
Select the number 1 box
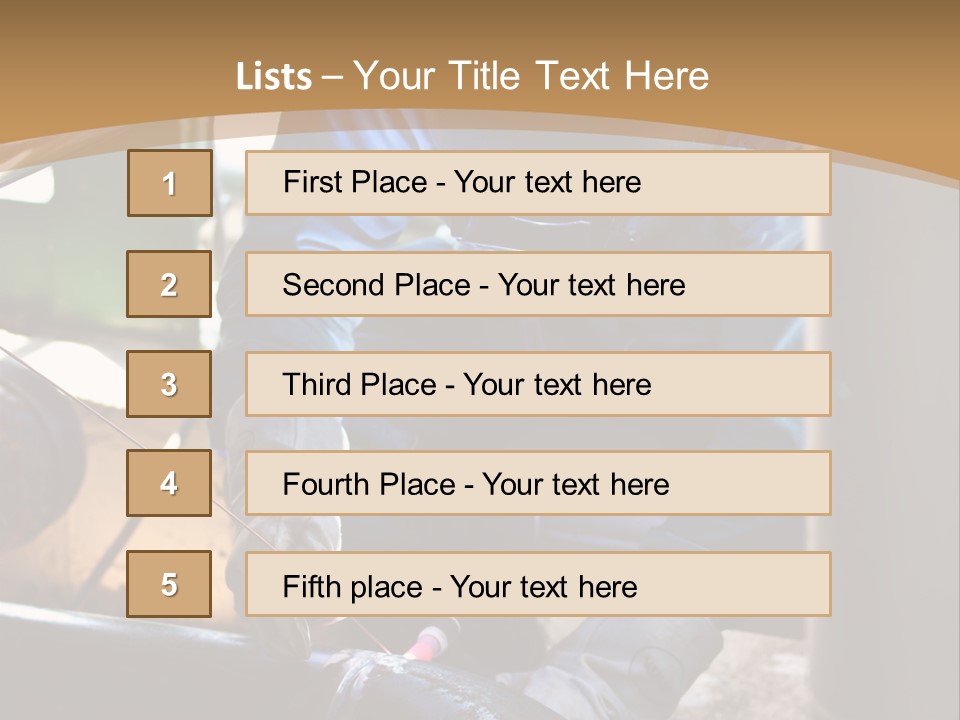tap(169, 183)
